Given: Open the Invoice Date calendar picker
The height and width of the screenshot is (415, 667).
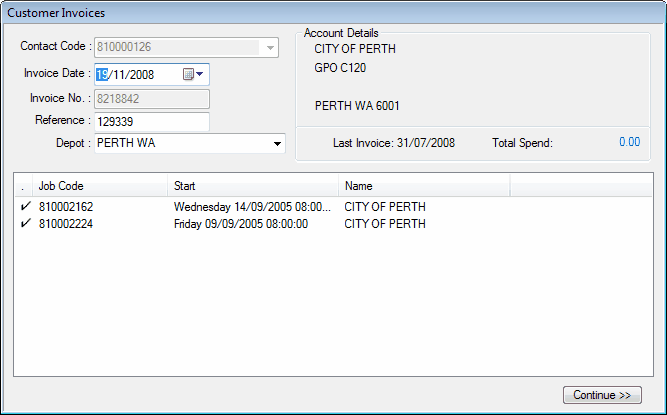Looking at the screenshot, I should (193, 74).
